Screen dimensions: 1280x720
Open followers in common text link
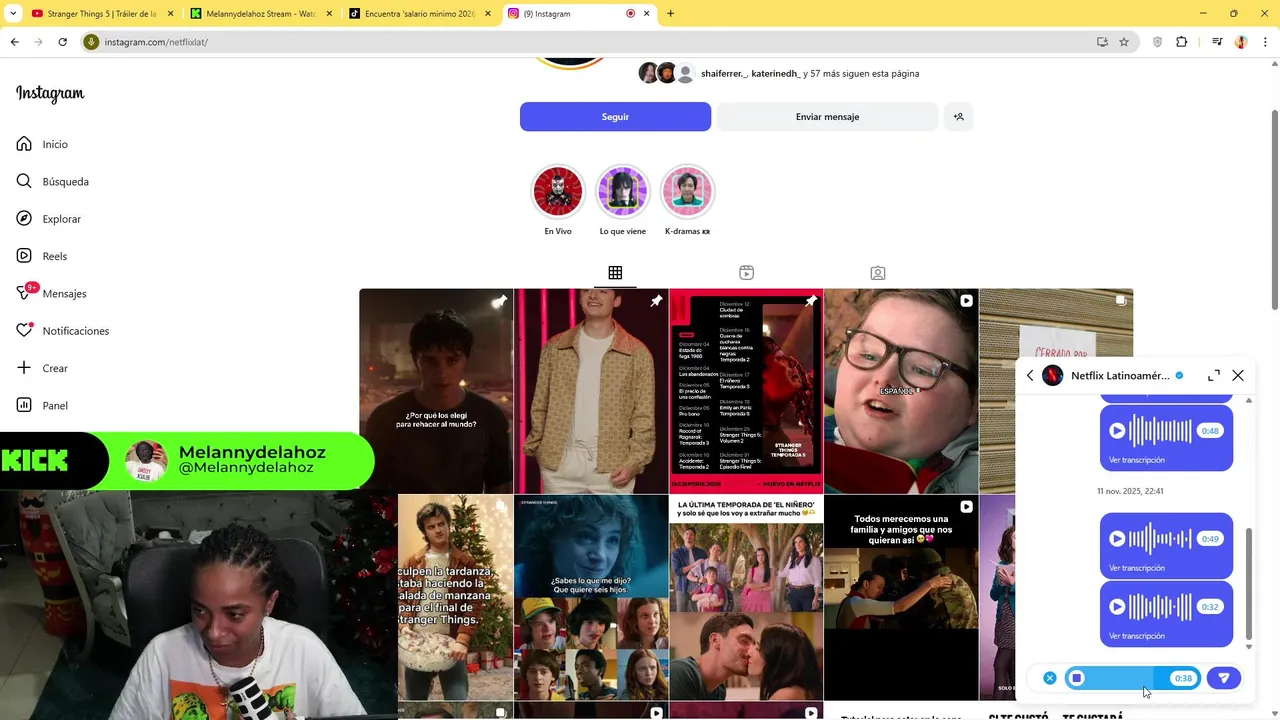tap(810, 73)
